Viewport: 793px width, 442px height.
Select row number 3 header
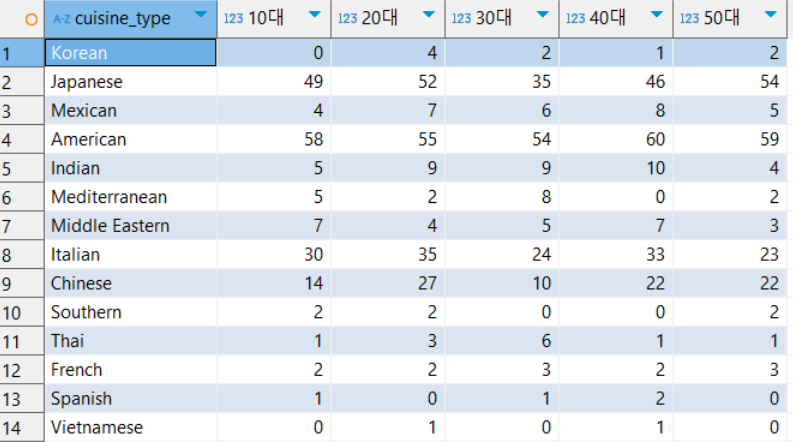pos(22,110)
